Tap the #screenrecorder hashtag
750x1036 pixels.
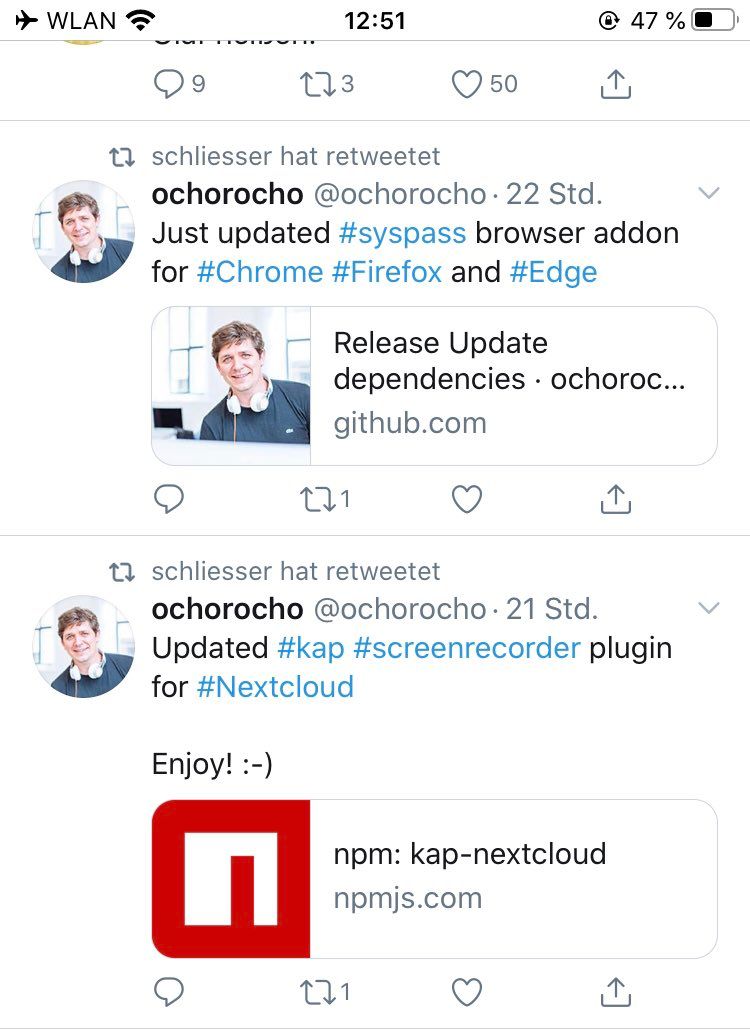(467, 648)
